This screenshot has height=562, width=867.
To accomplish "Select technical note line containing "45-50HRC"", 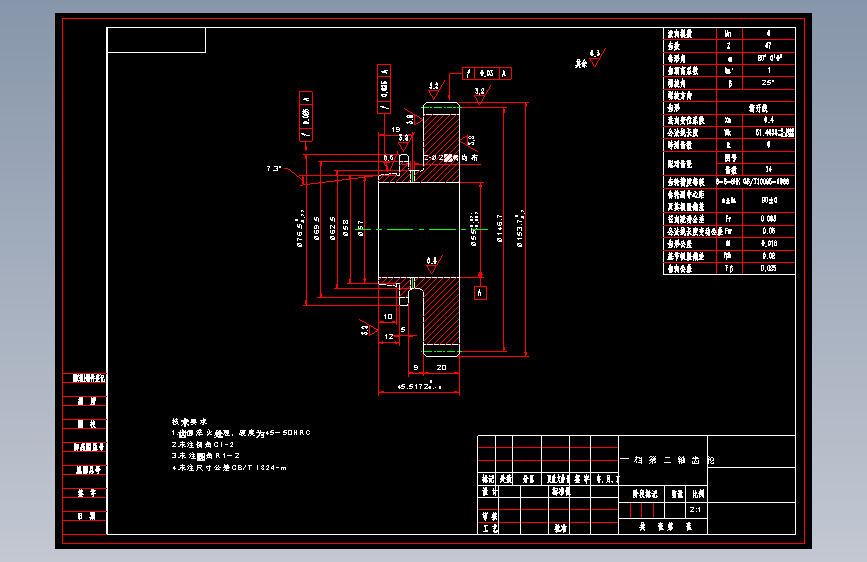I will (x=241, y=433).
